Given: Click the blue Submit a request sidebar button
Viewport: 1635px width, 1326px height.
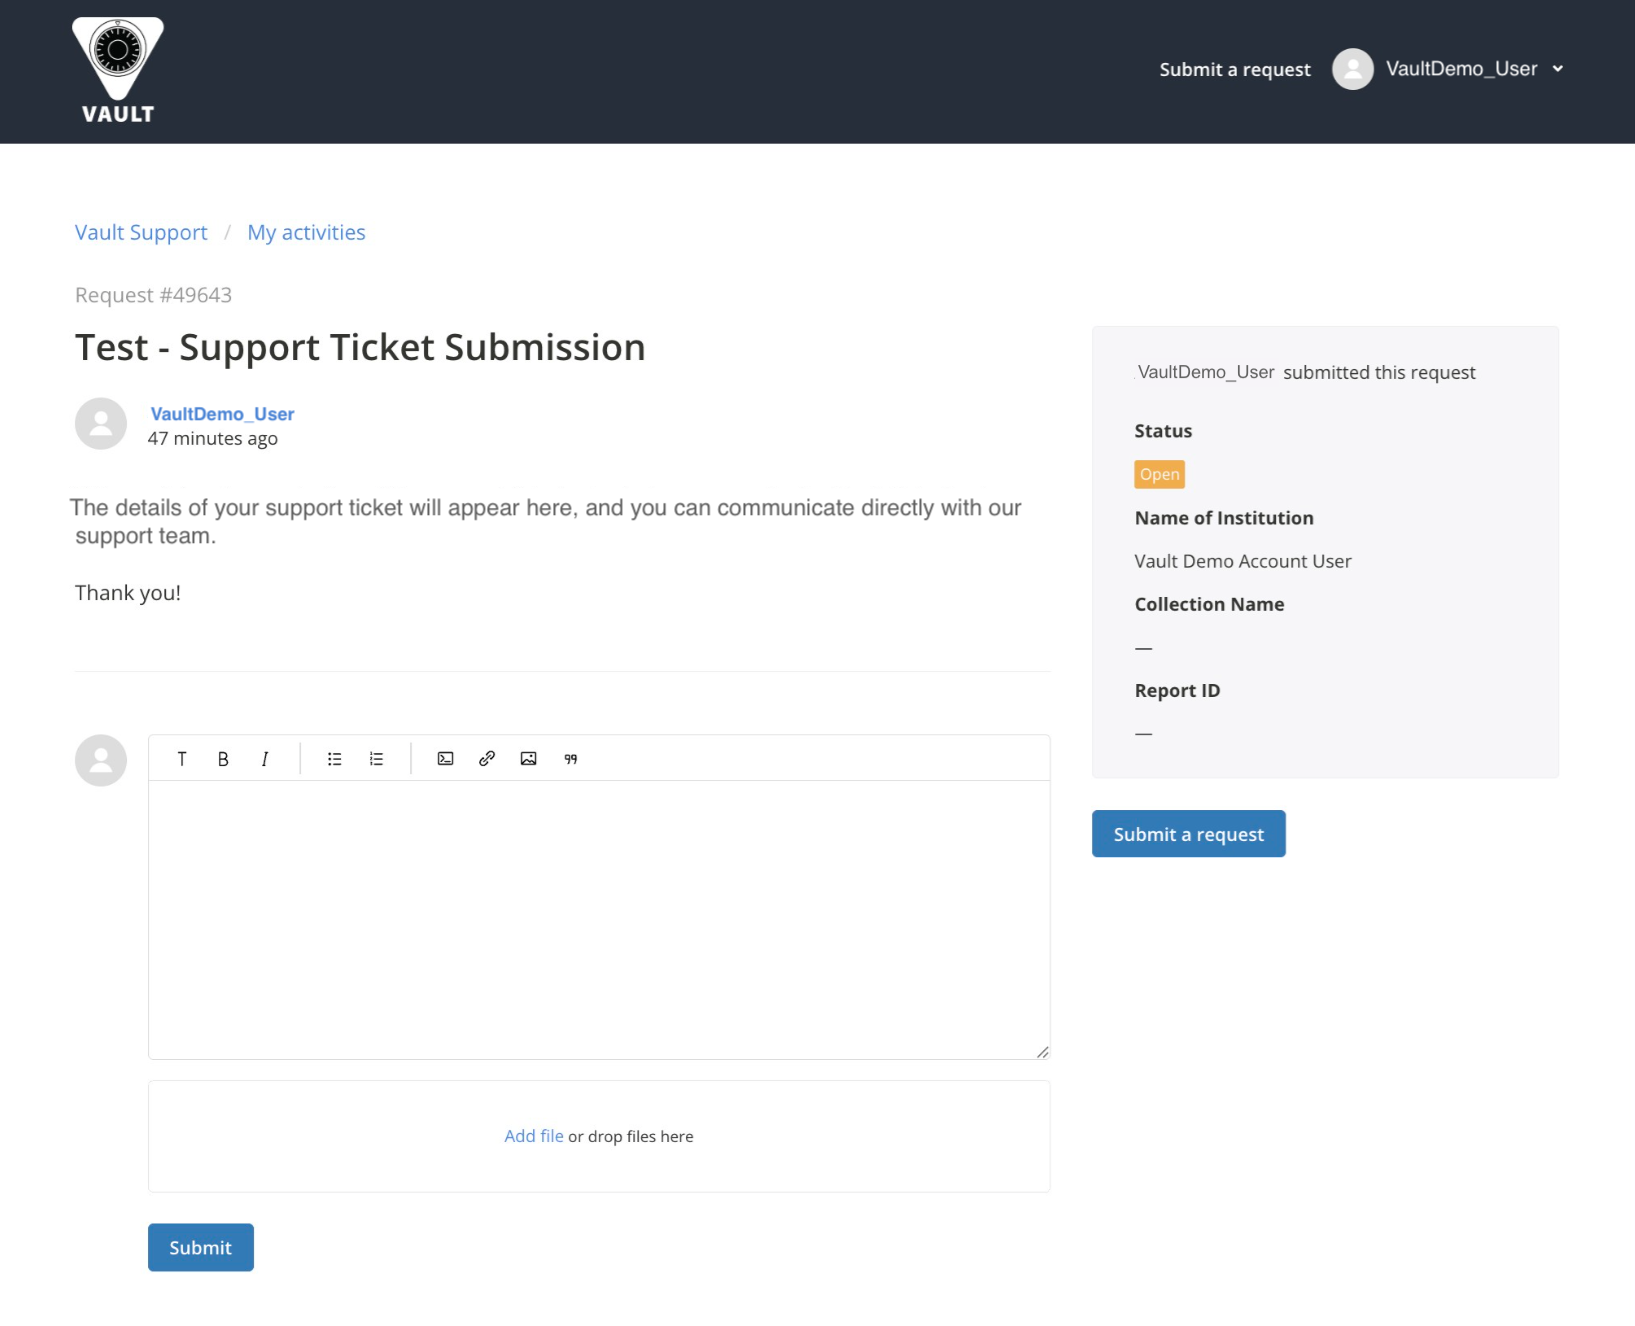Looking at the screenshot, I should click(x=1189, y=834).
